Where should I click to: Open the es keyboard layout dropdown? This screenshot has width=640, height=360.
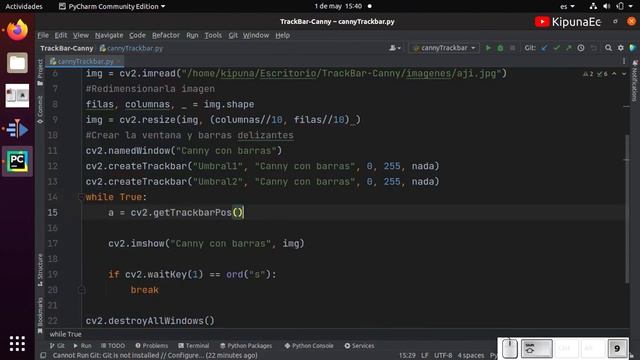coord(567,6)
